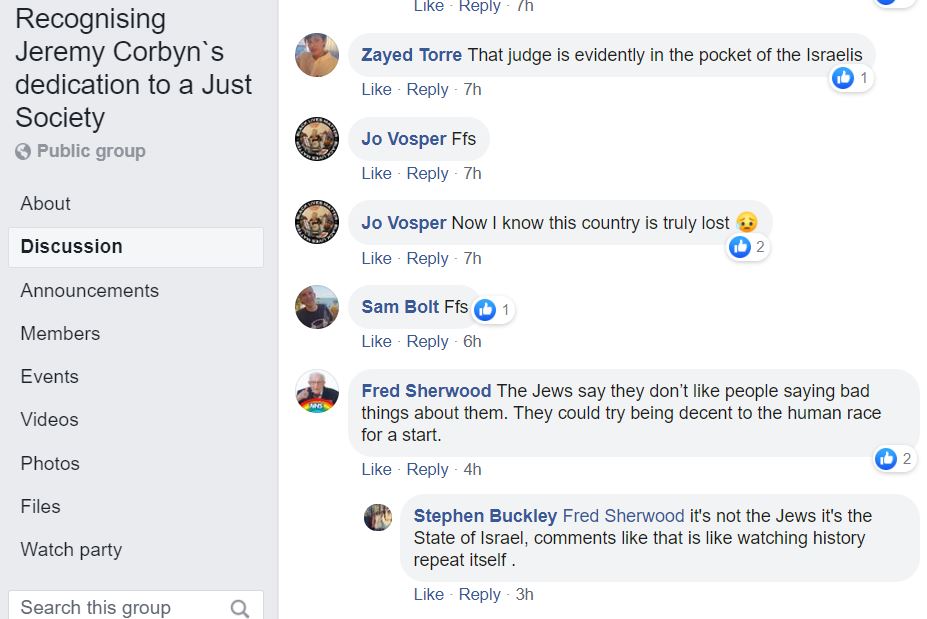Click Fred Sherwood's avatar image
This screenshot has height=619, width=927.
317,391
